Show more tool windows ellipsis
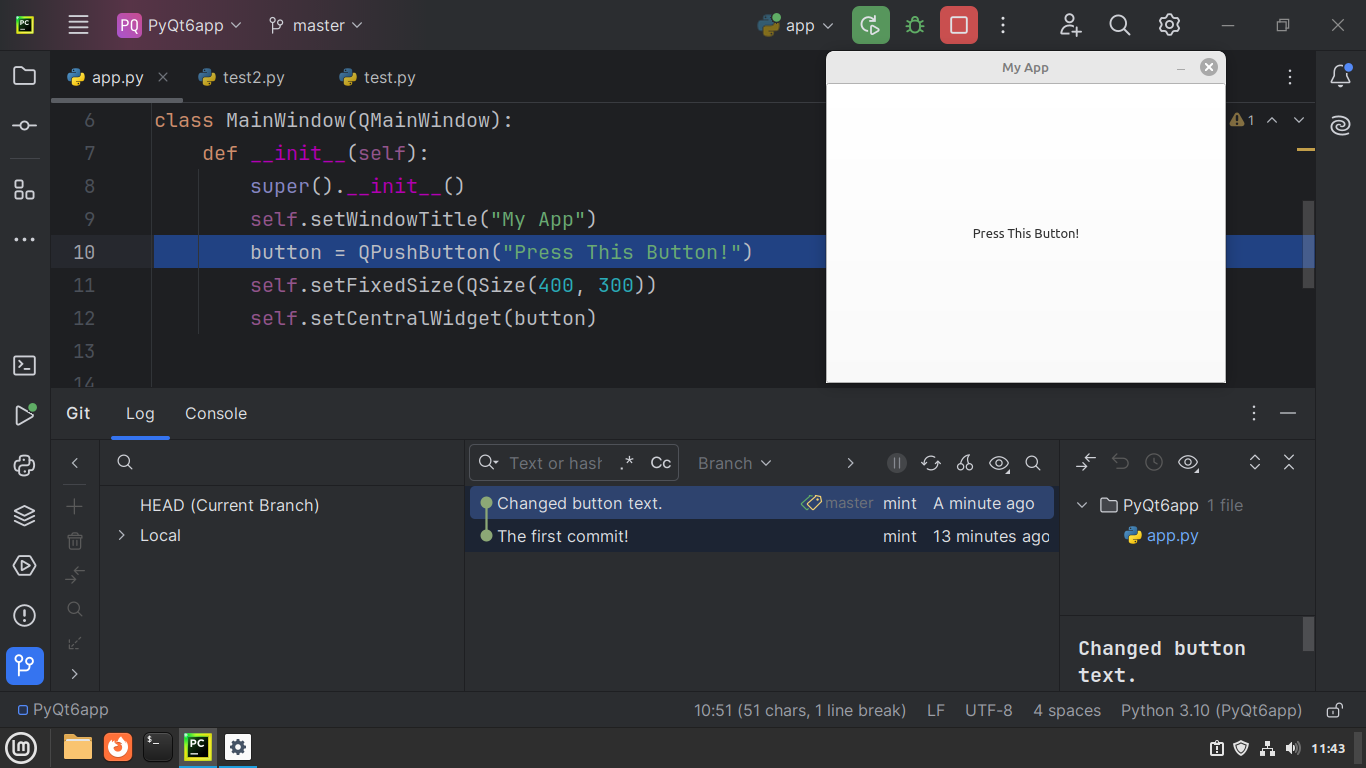This screenshot has height=768, width=1366. click(25, 240)
